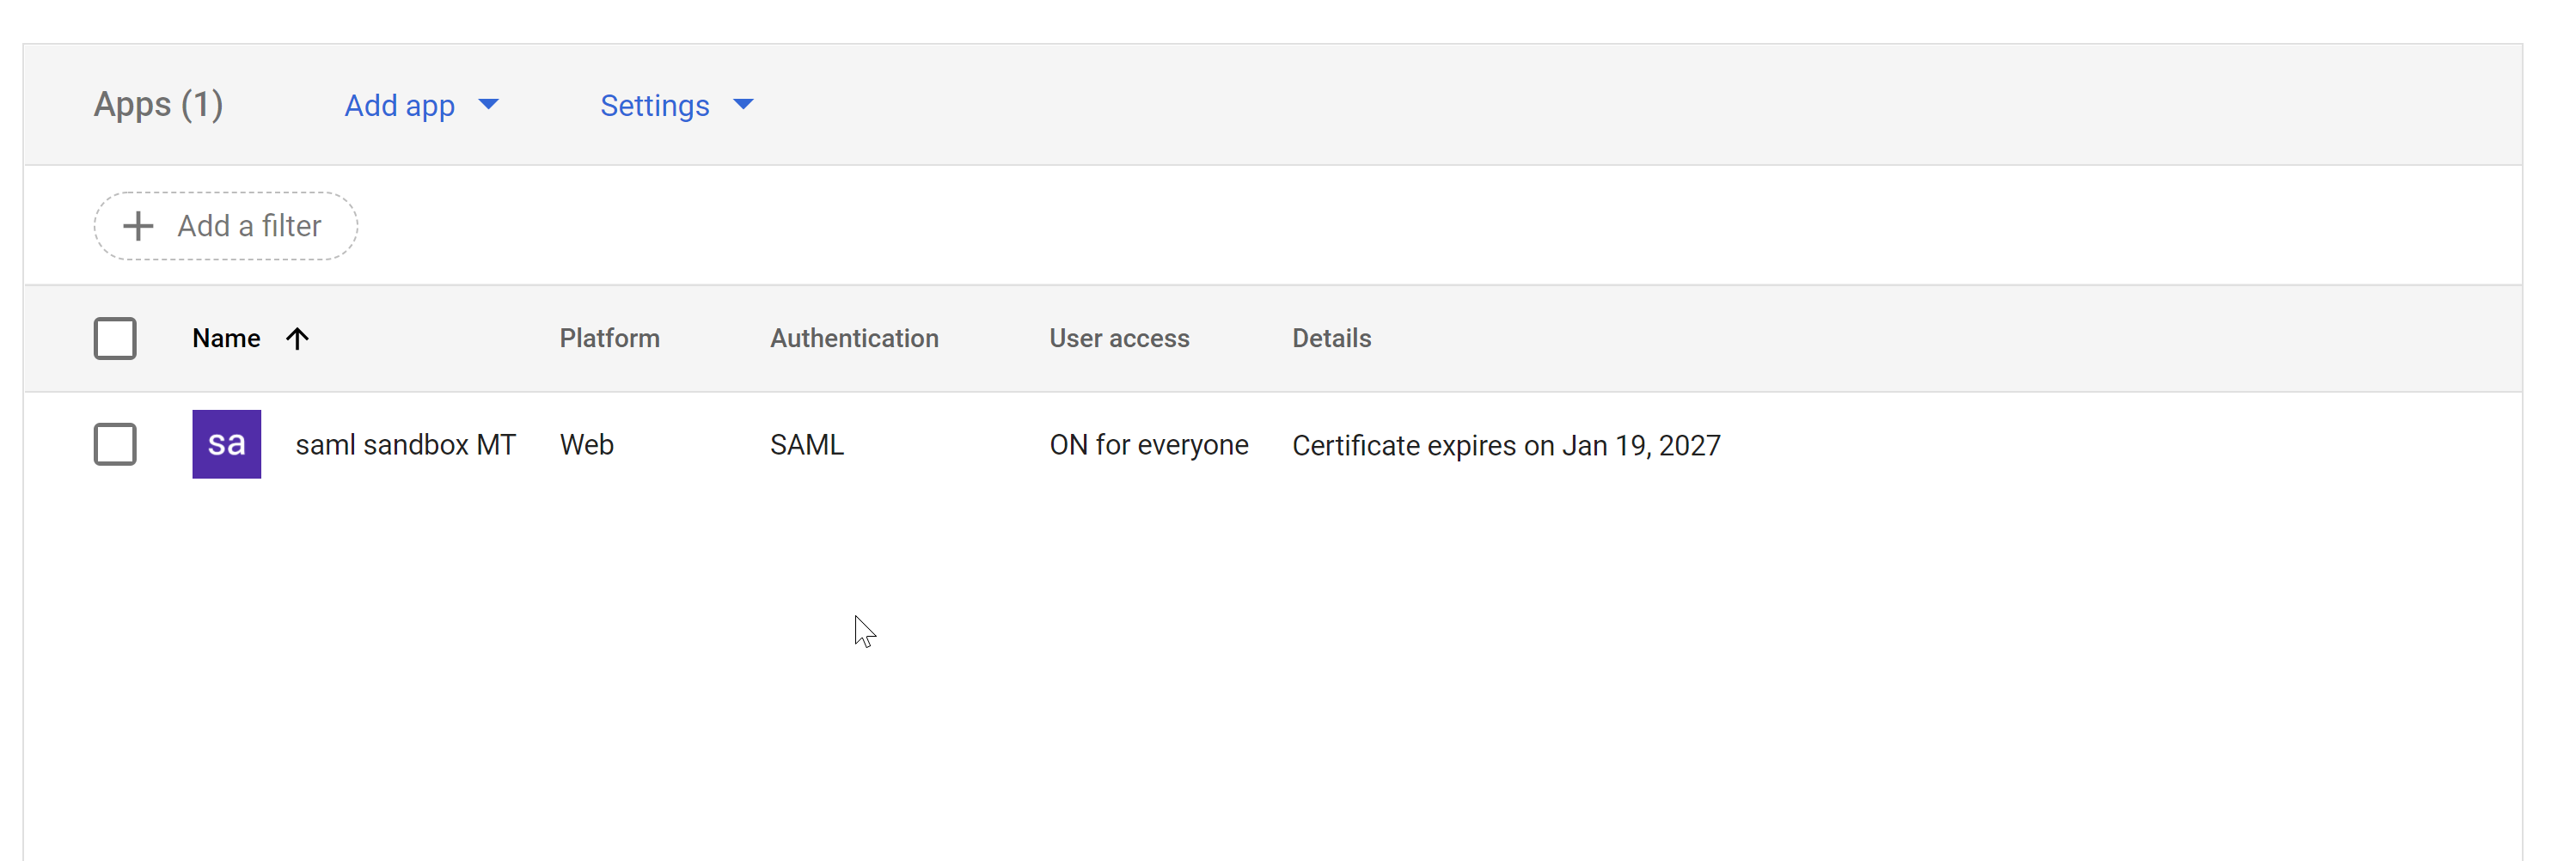
Task: Select the saml sandbox MT row checkbox
Action: 115,444
